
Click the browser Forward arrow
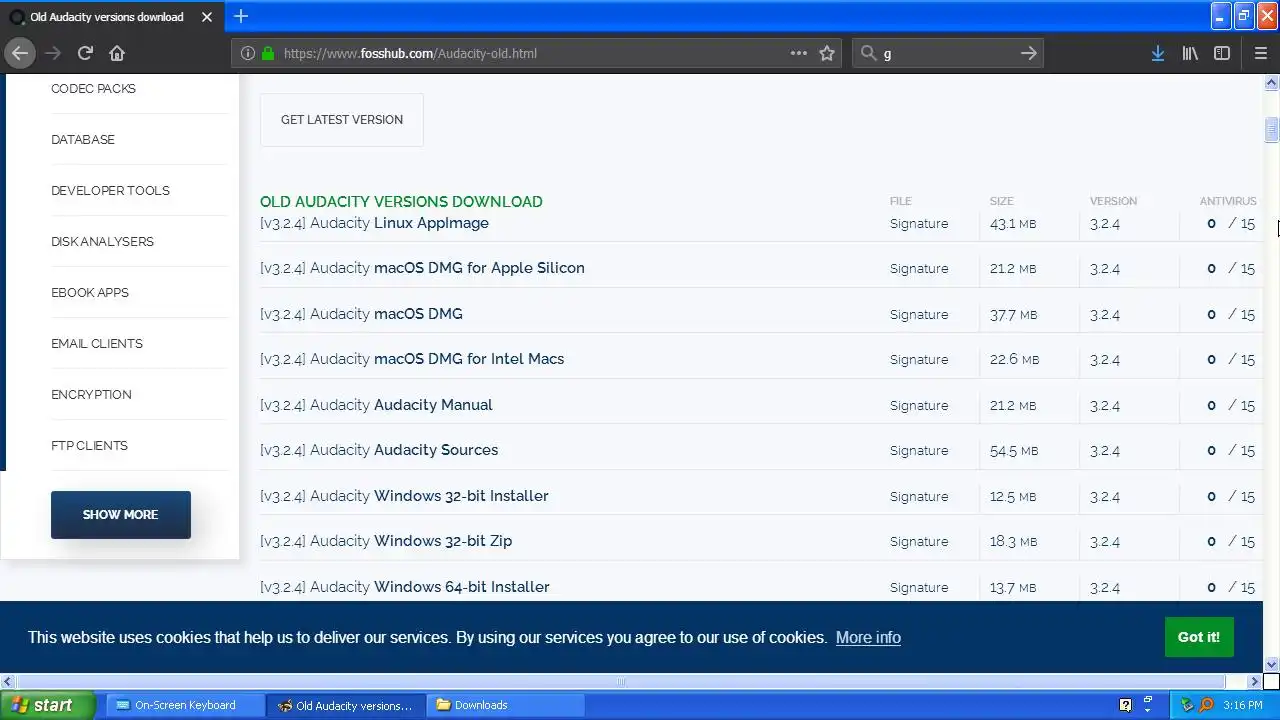click(53, 53)
